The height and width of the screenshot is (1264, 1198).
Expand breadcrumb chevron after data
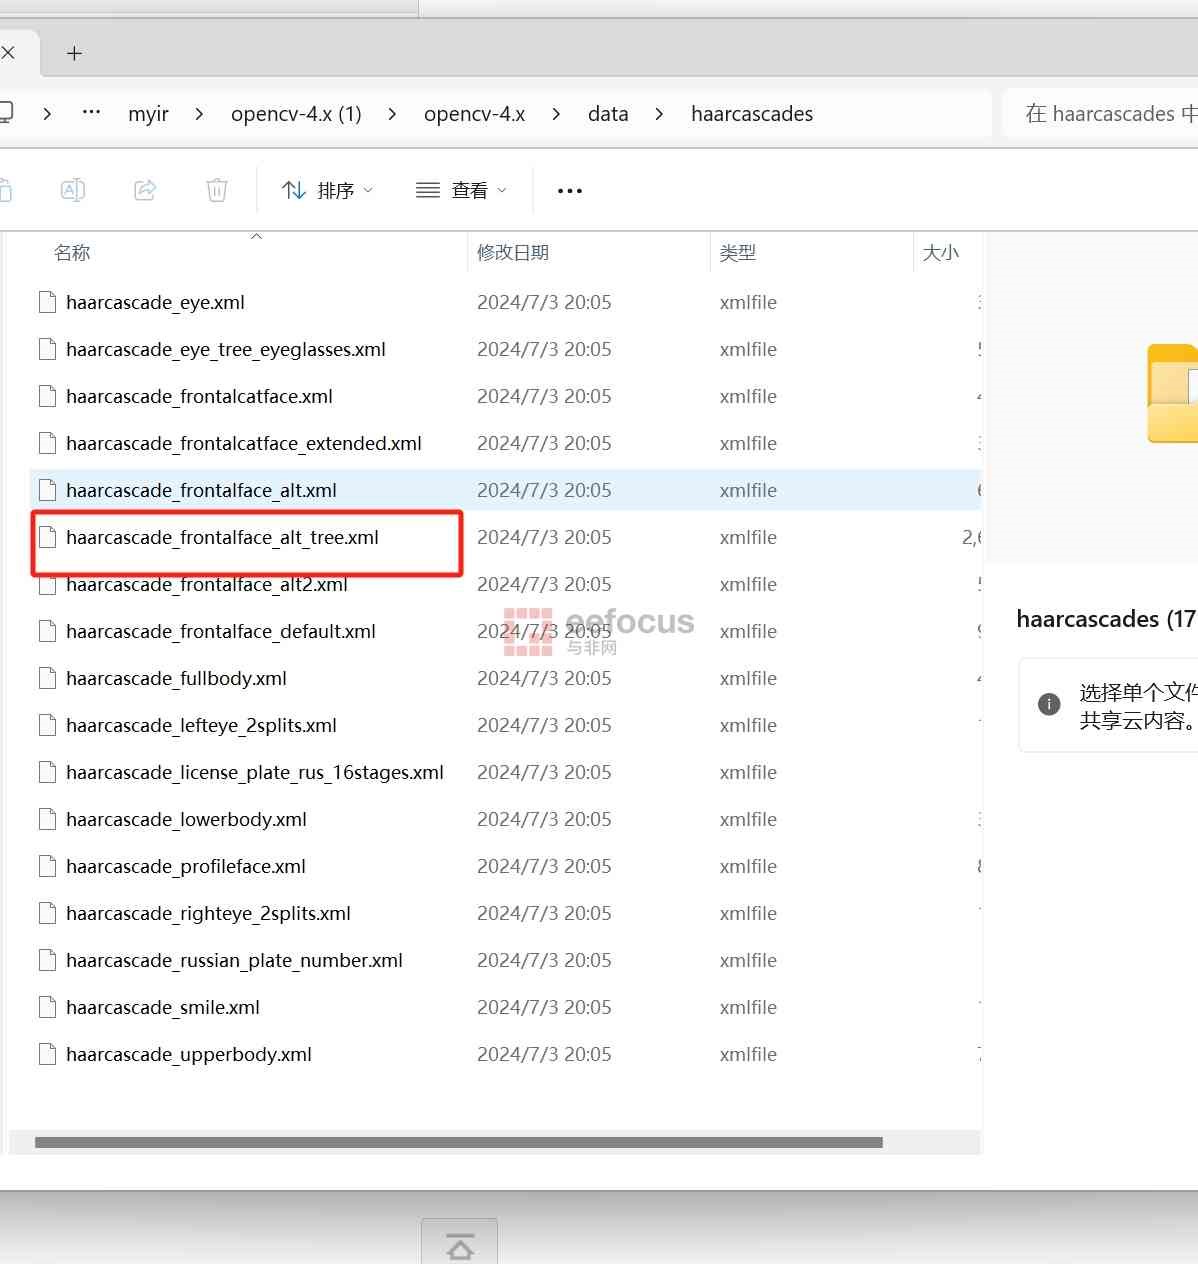[659, 114]
